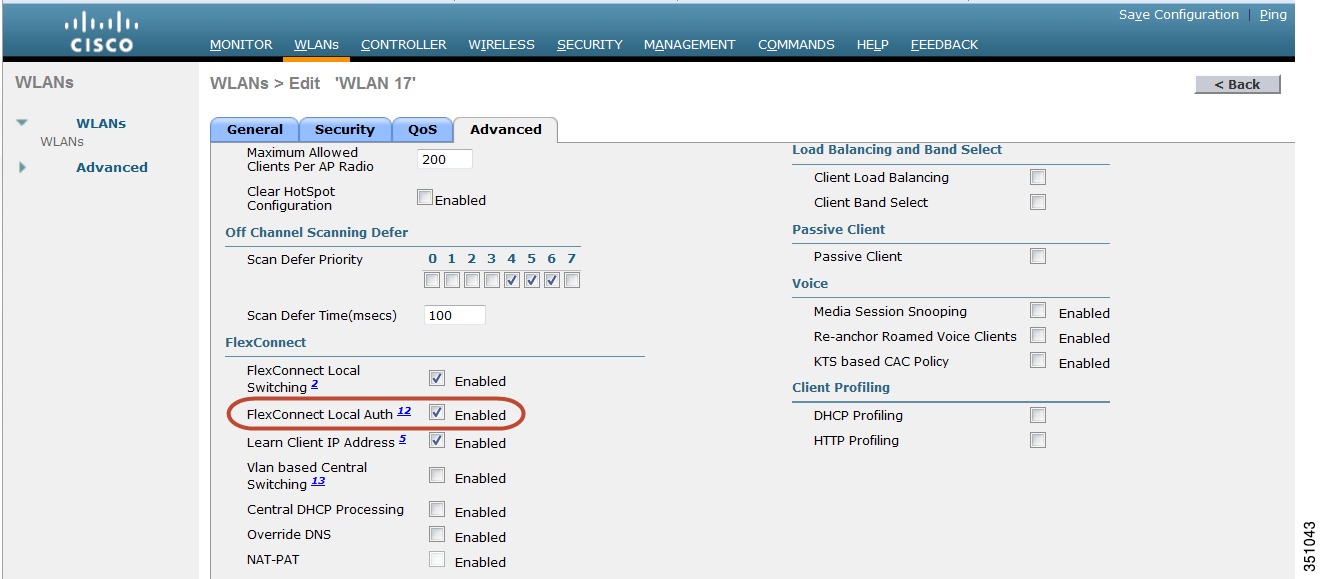Check Scan Defer Priority 2

point(472,280)
